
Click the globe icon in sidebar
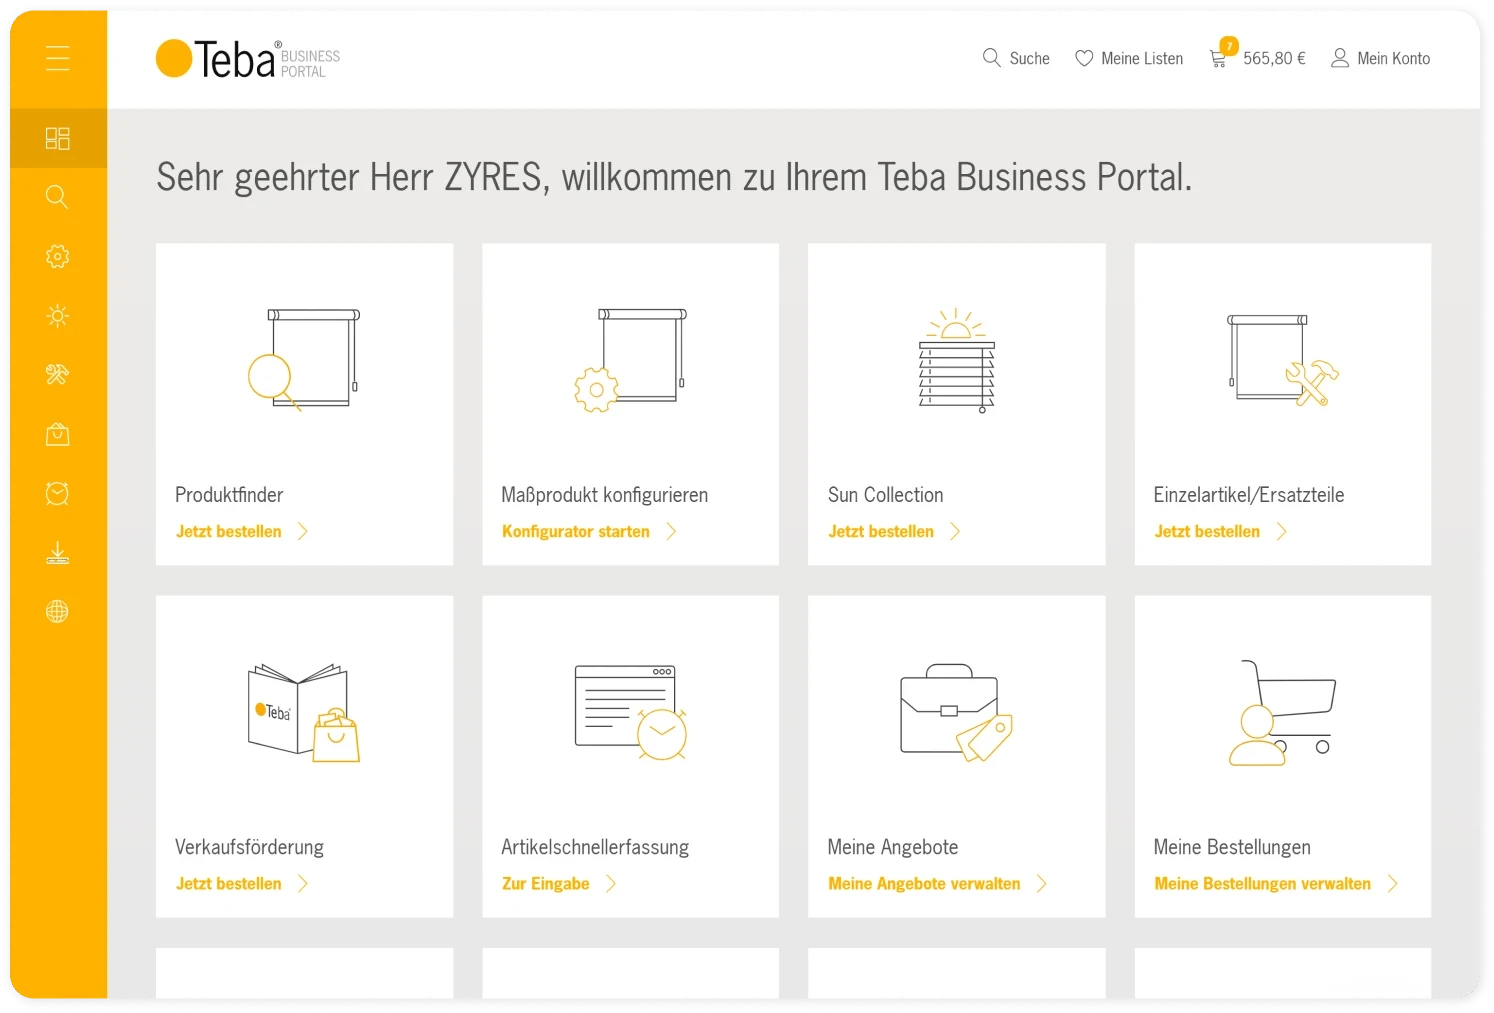[58, 612]
